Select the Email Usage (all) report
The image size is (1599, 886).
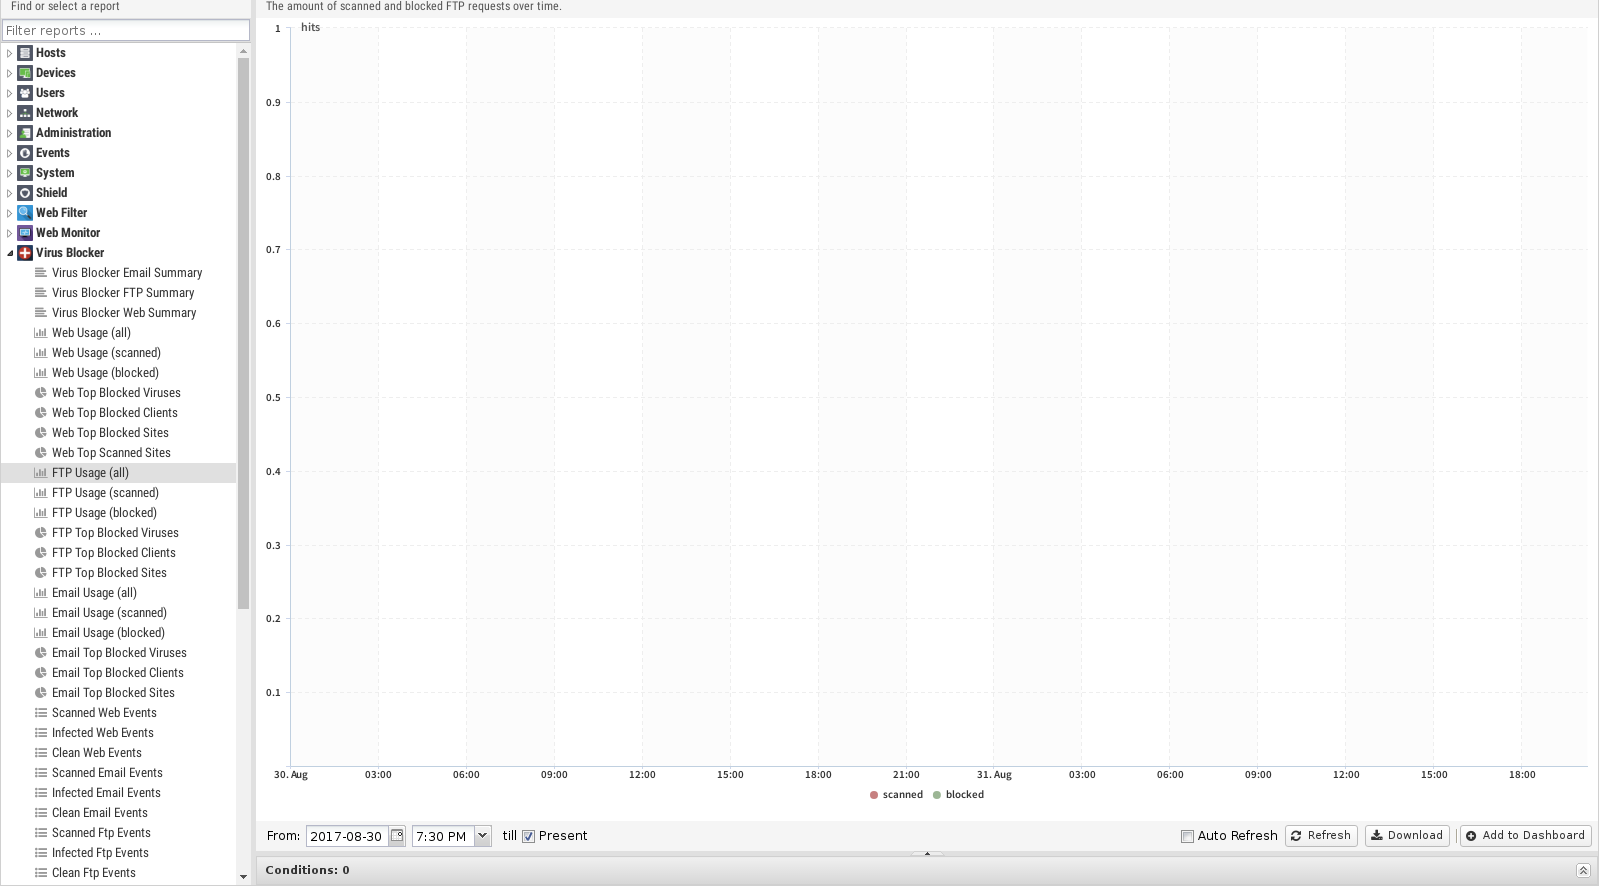[x=94, y=593]
